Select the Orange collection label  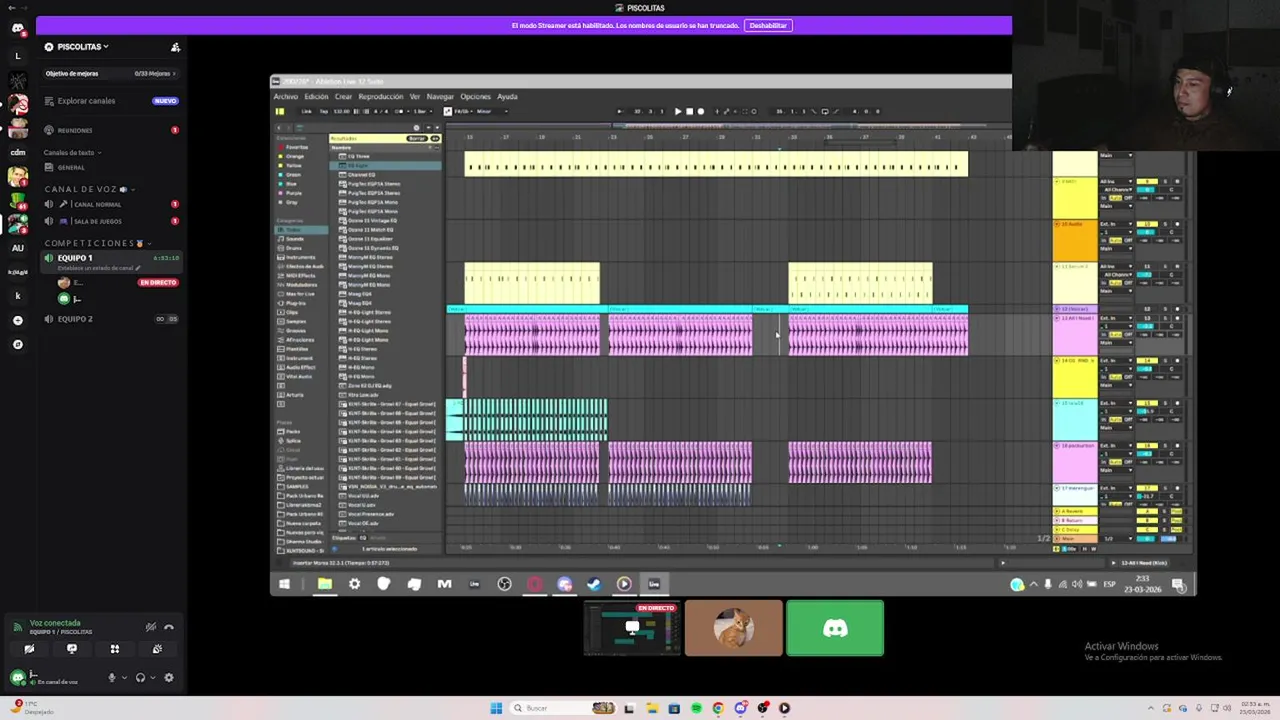[x=295, y=156]
